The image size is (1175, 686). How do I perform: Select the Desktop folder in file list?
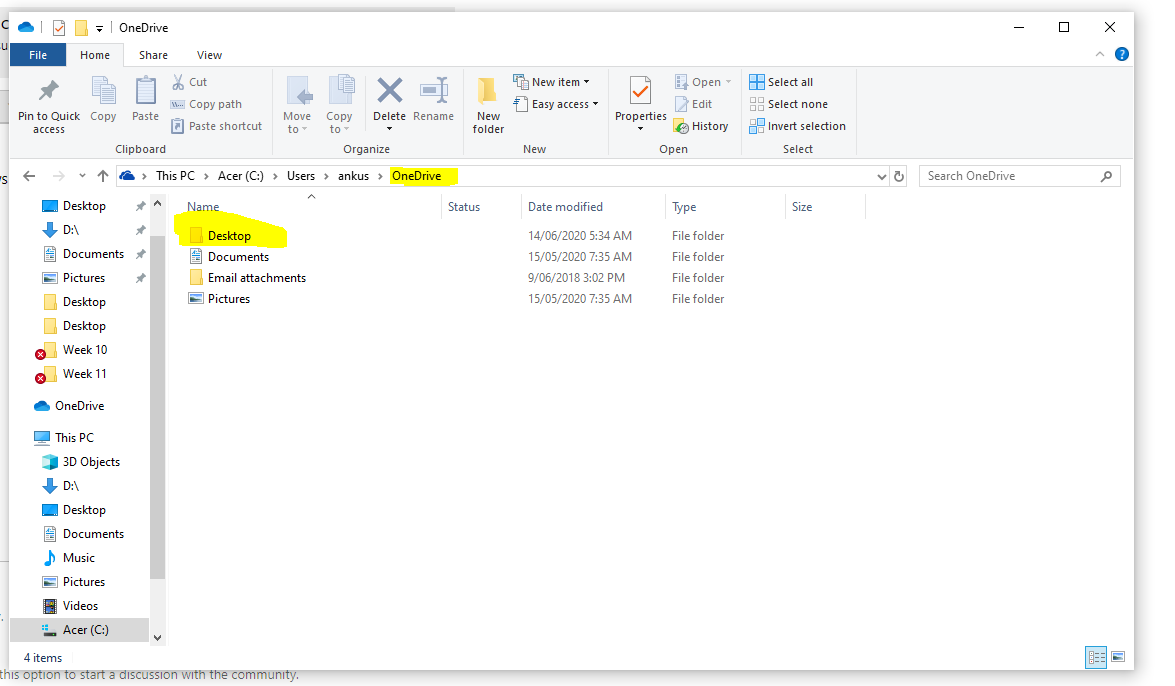coord(229,235)
